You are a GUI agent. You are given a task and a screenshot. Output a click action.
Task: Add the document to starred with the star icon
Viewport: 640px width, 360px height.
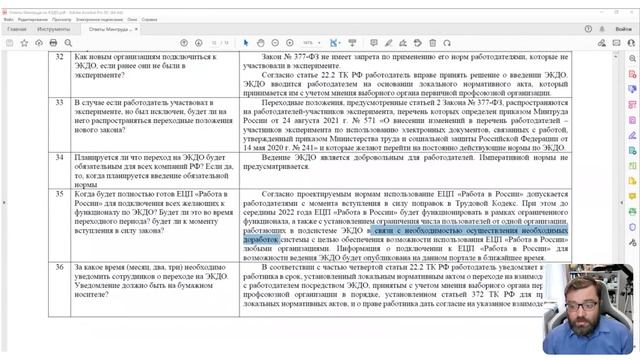click(x=24, y=43)
